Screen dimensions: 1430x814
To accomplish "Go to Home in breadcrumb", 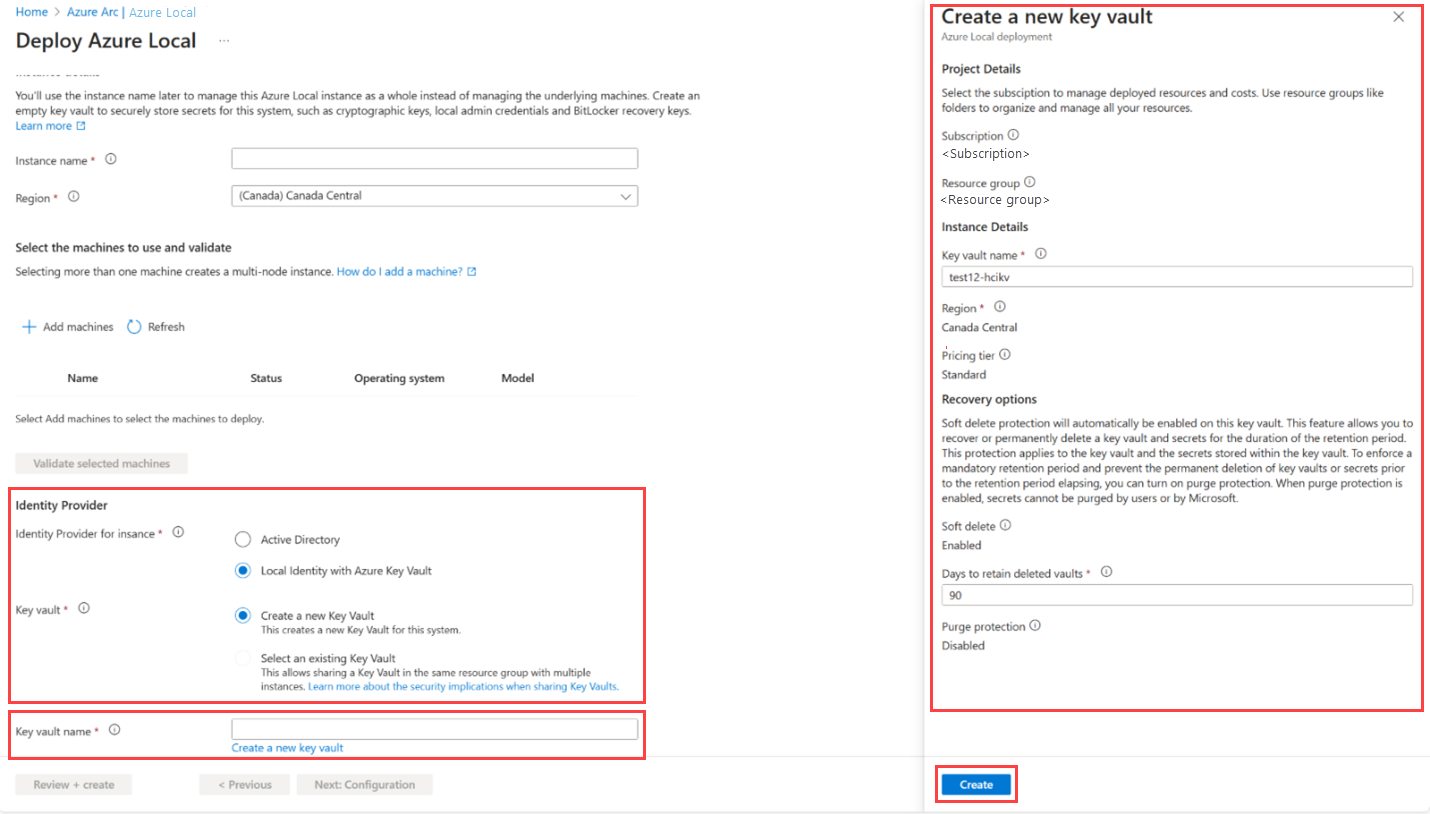I will pyautogui.click(x=32, y=12).
